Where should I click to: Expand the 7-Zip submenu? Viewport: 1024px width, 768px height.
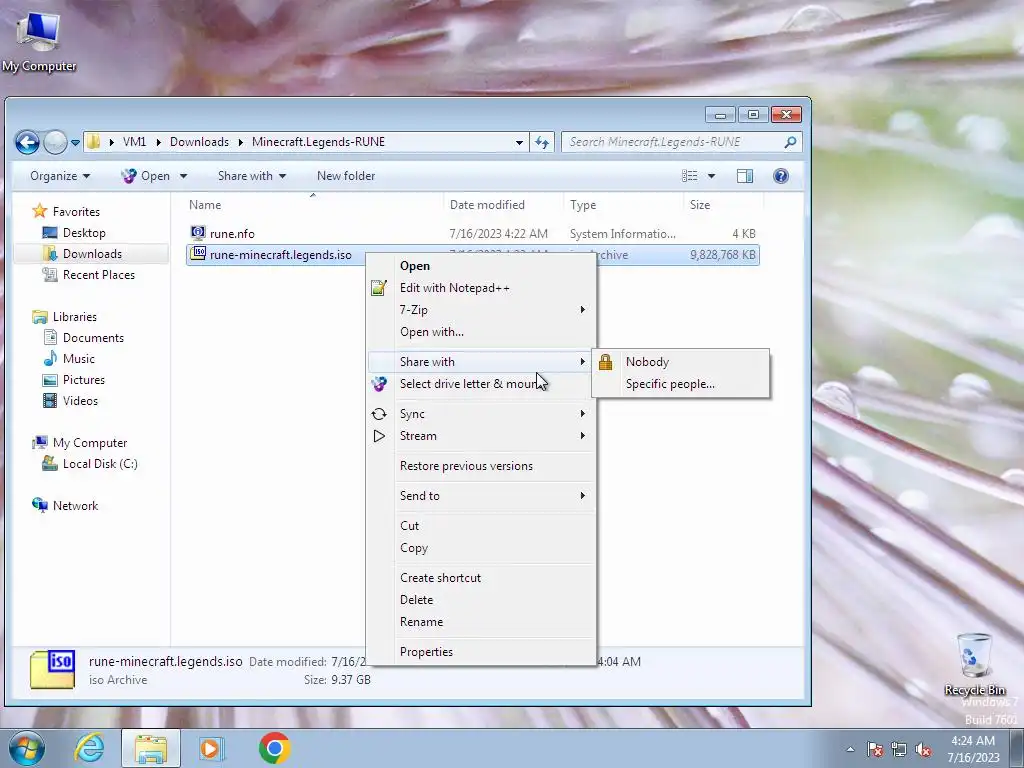point(481,310)
